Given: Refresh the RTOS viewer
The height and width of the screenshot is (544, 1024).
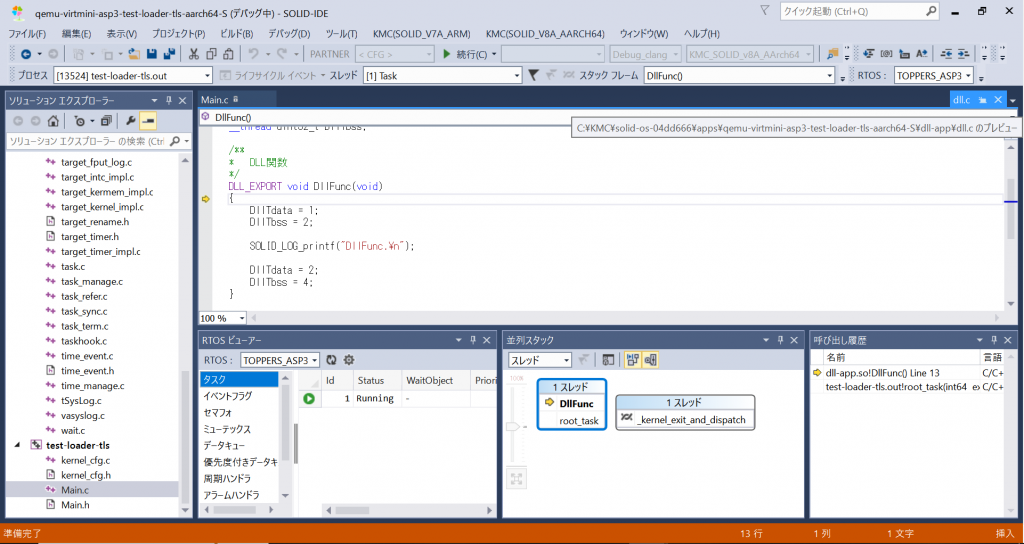Looking at the screenshot, I should [x=332, y=360].
